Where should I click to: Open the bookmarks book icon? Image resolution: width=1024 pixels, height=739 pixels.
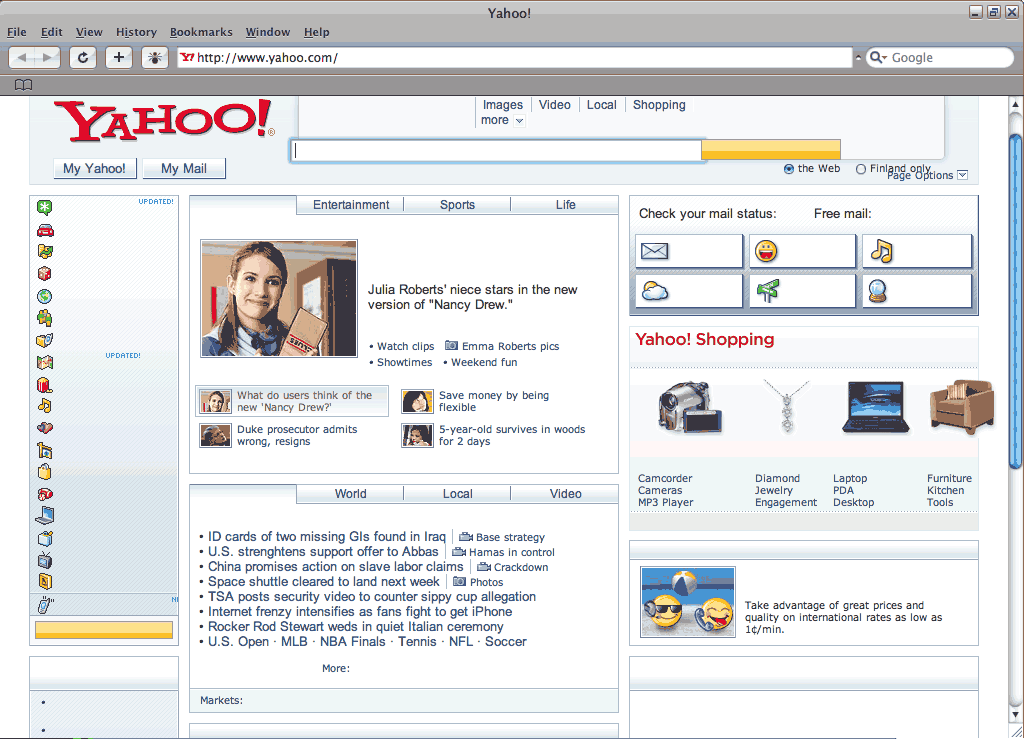(23, 85)
